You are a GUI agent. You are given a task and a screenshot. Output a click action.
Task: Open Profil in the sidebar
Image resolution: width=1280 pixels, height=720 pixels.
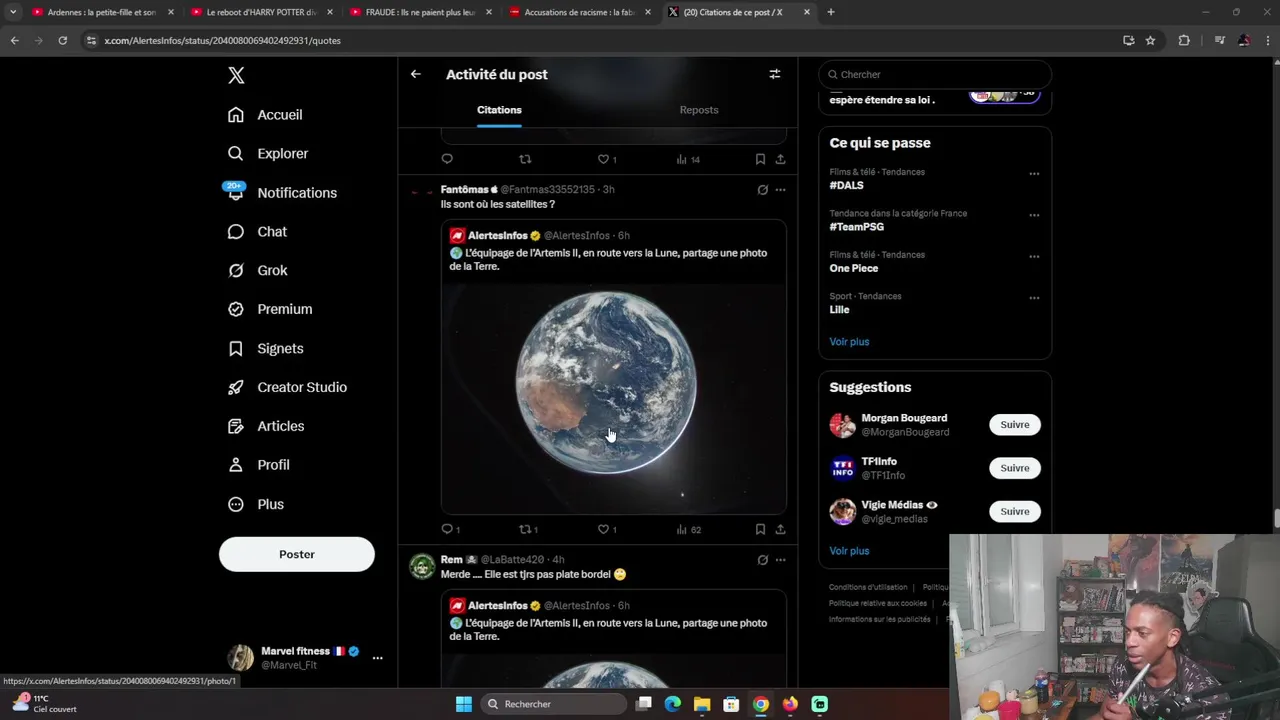258,466
